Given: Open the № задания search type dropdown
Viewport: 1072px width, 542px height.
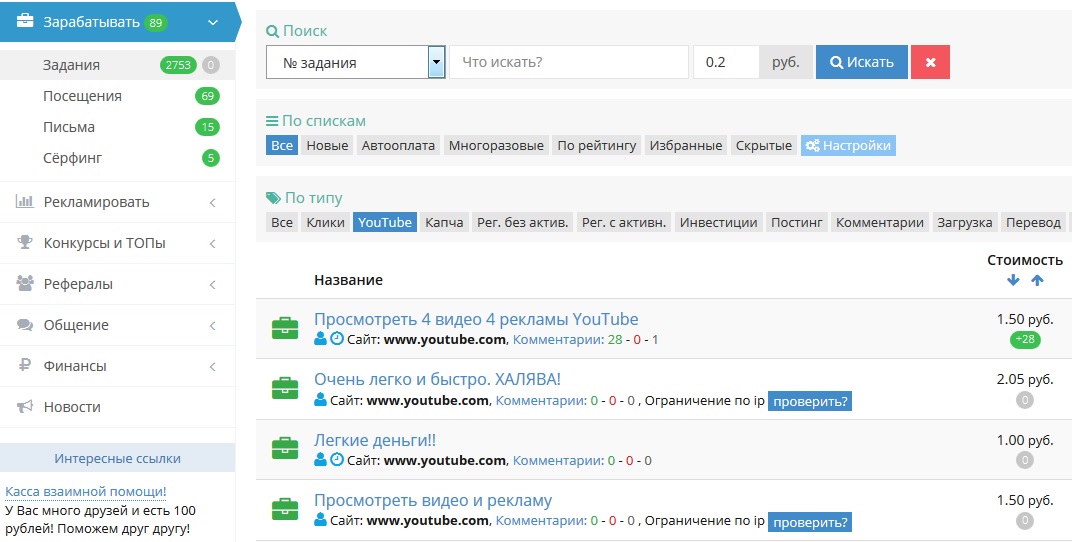Looking at the screenshot, I should click(x=356, y=62).
